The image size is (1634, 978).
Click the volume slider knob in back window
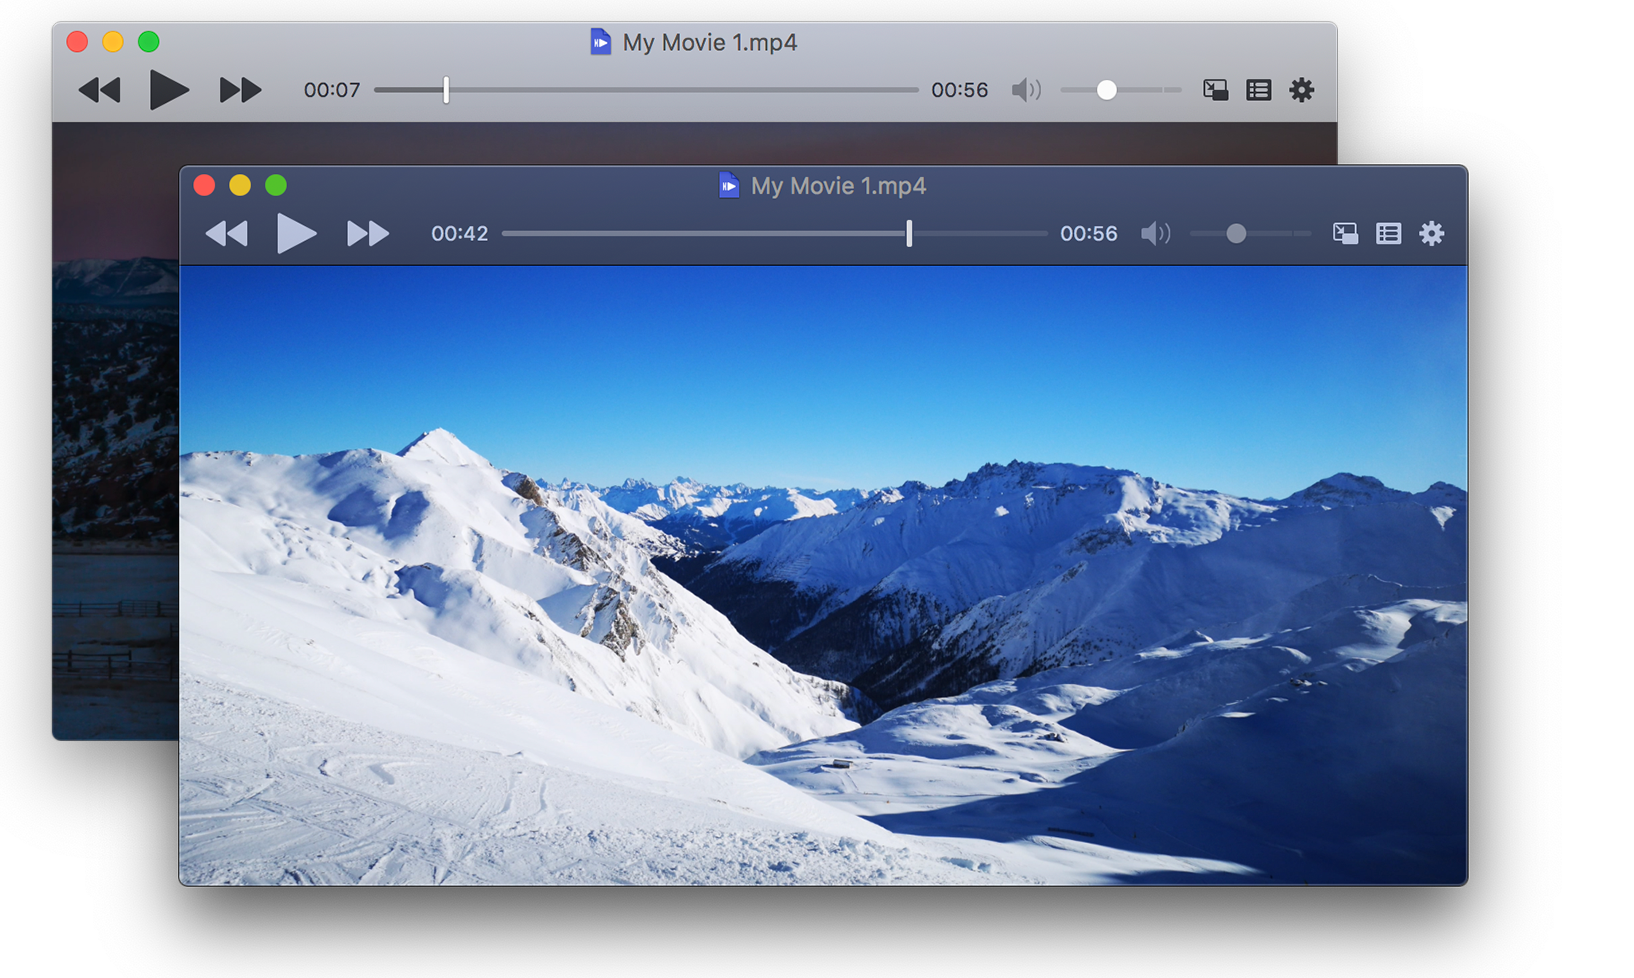point(1106,90)
